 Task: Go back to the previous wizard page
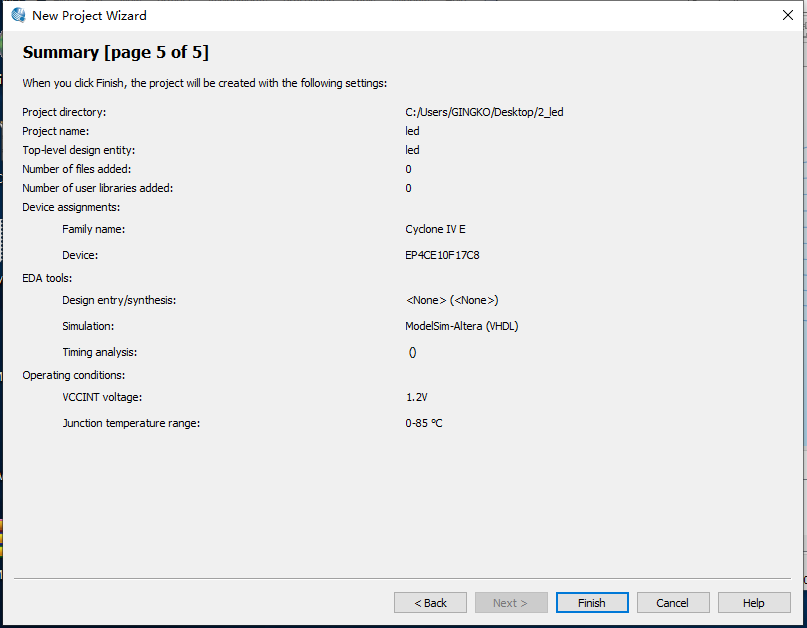[x=430, y=603]
